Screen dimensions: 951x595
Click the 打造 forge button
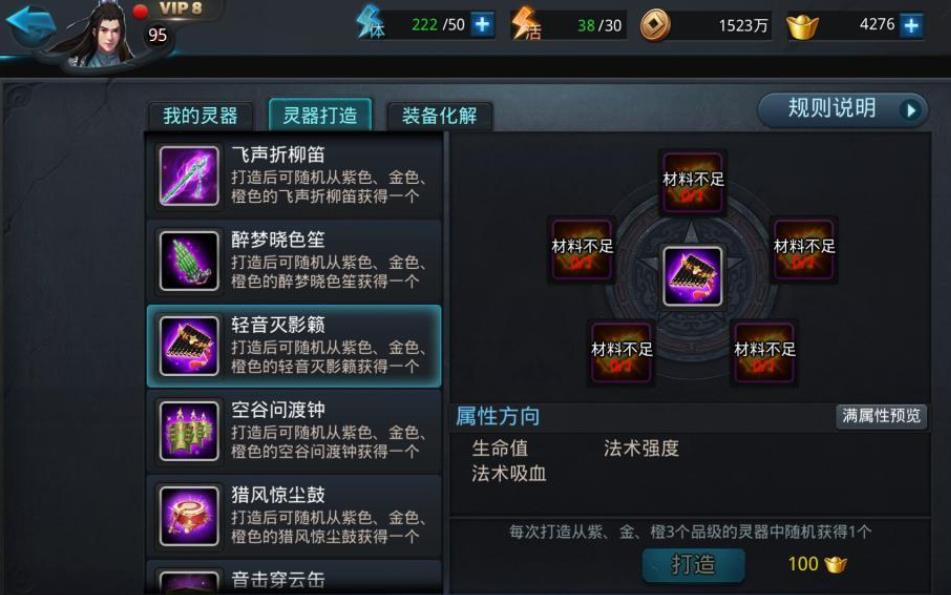point(693,565)
